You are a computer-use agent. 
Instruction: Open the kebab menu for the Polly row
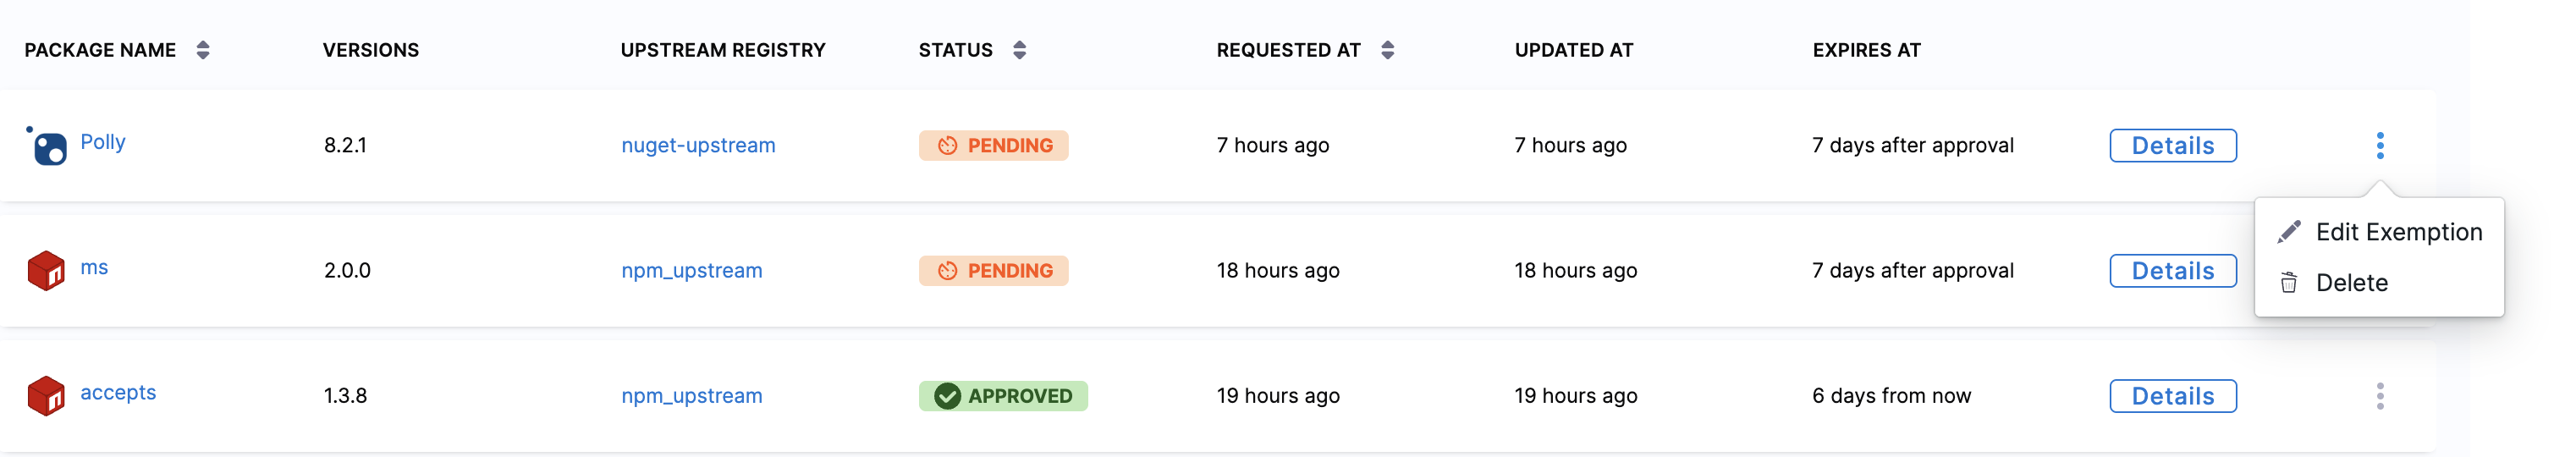(x=2380, y=146)
